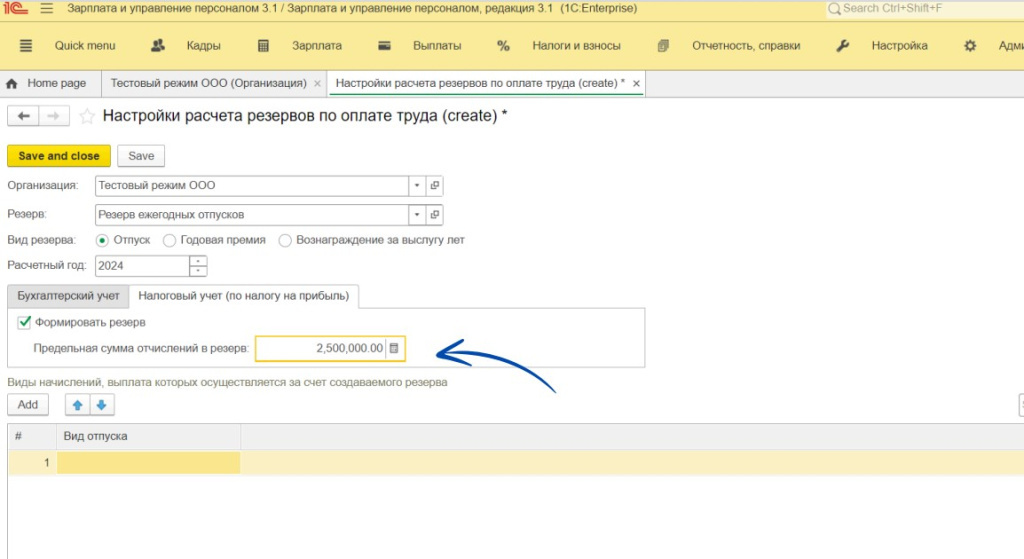Screen dimensions: 1024x559
Task: Select the Отпуск radio button
Action: pyautogui.click(x=102, y=240)
